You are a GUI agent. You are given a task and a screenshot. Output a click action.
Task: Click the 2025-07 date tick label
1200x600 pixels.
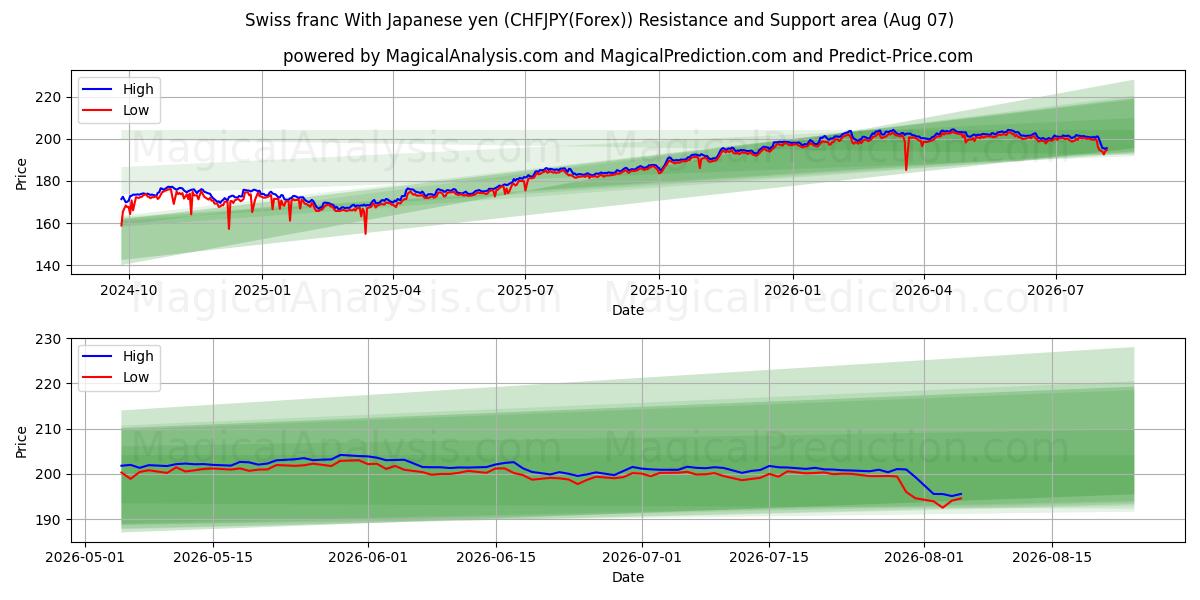(526, 291)
